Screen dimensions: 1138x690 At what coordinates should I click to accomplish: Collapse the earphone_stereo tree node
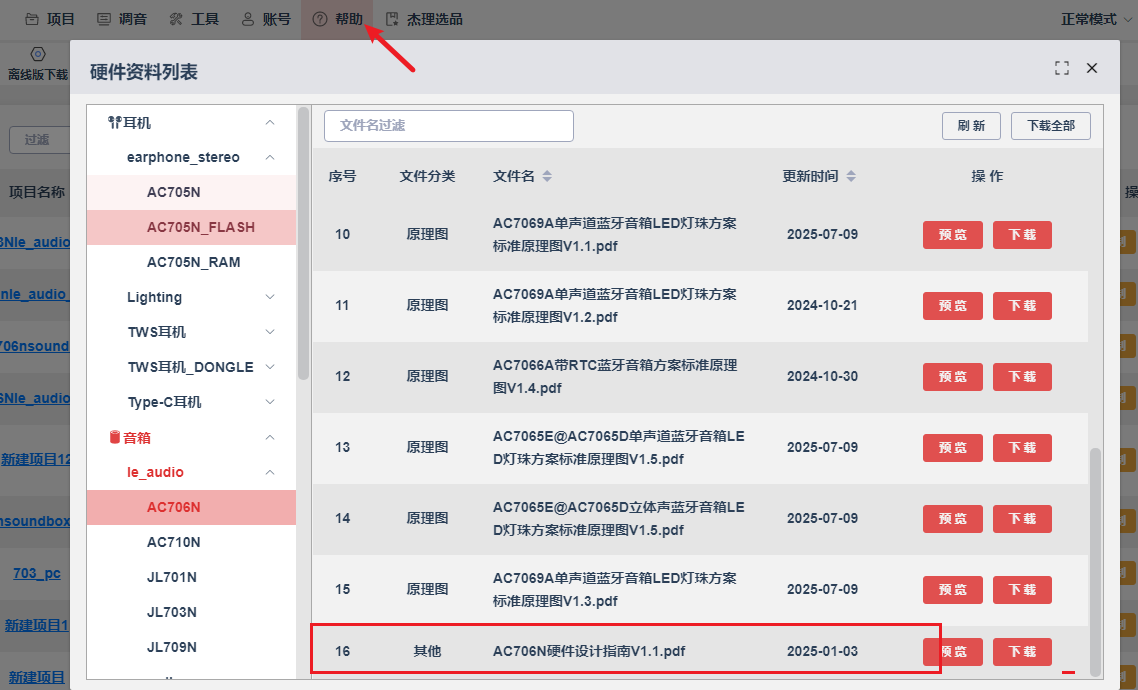point(270,157)
